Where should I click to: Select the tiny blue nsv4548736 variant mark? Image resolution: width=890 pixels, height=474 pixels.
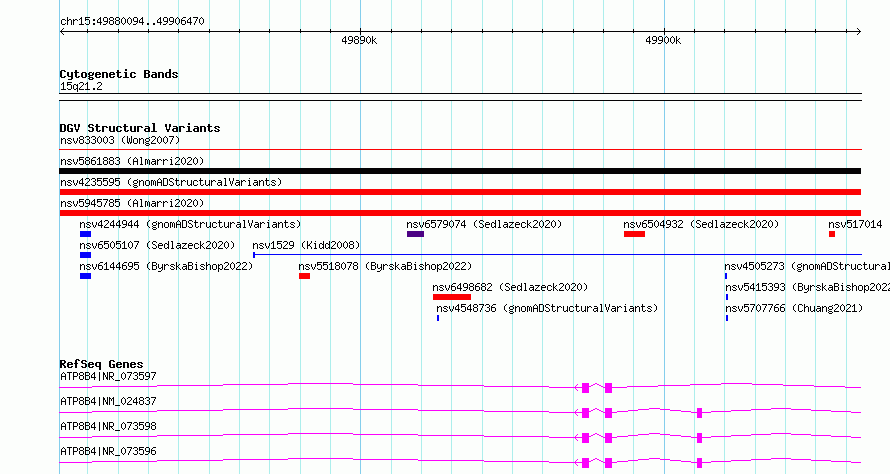click(x=438, y=318)
